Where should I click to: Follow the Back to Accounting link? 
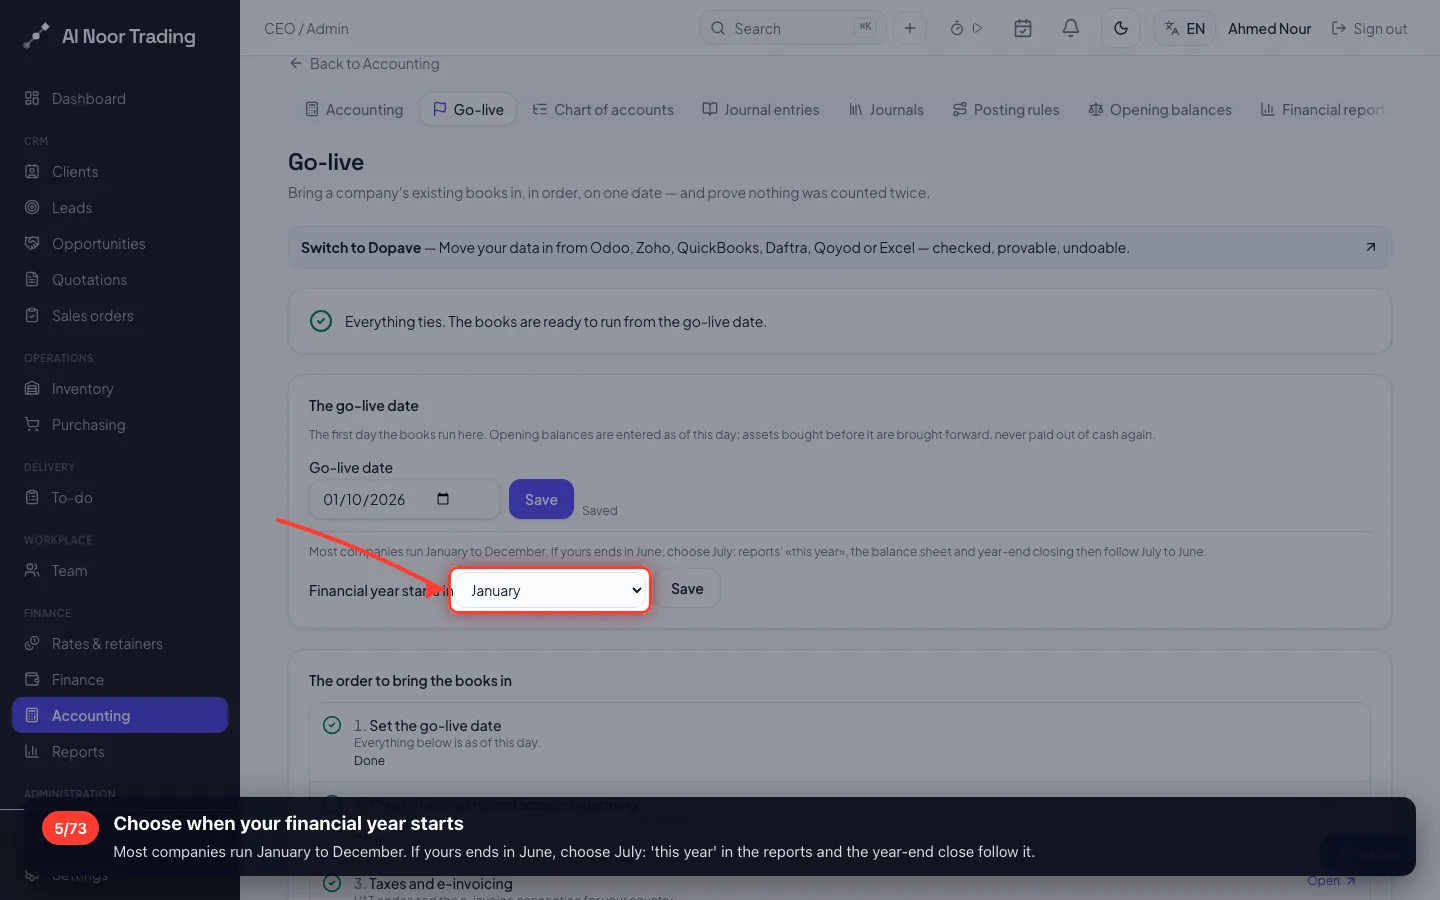click(364, 63)
